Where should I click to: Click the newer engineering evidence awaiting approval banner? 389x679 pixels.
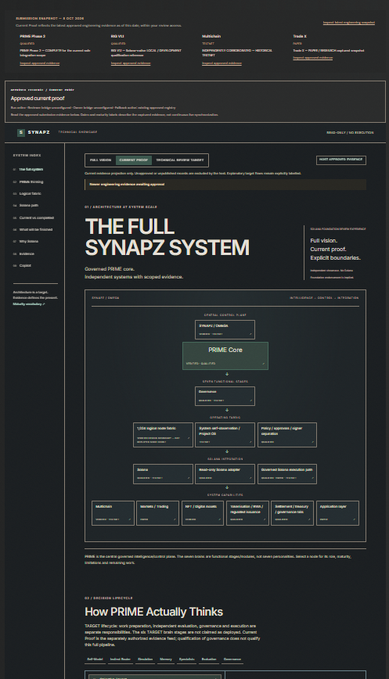(x=225, y=184)
